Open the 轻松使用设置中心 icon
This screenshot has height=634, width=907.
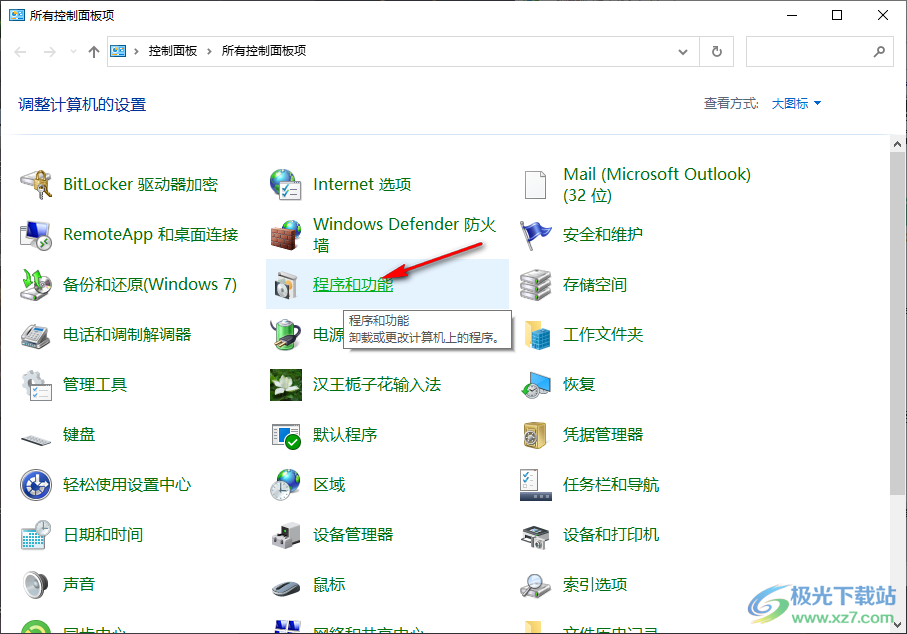37,485
